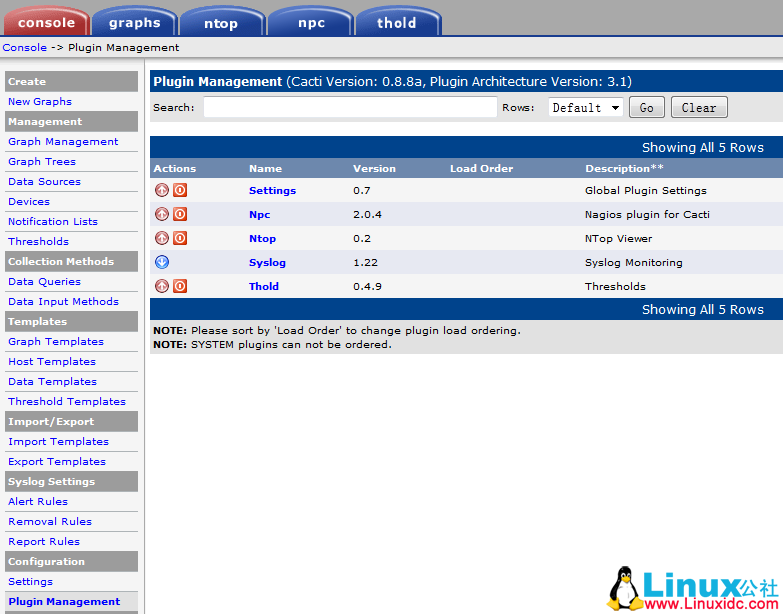The image size is (783, 614).
Task: Switch to the ntop tab
Action: pos(221,22)
